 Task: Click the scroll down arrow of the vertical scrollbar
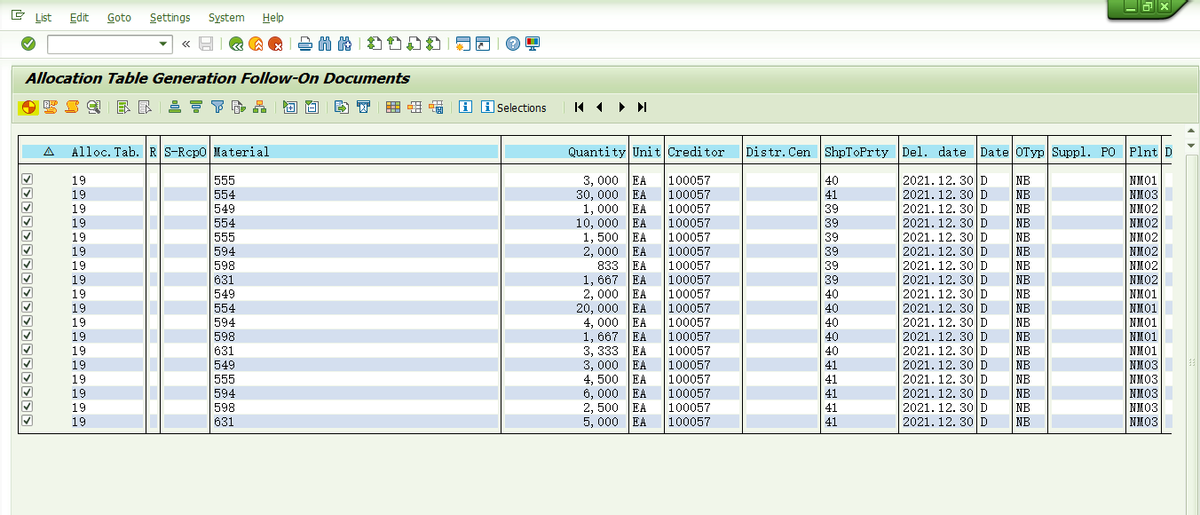pyautogui.click(x=1190, y=146)
